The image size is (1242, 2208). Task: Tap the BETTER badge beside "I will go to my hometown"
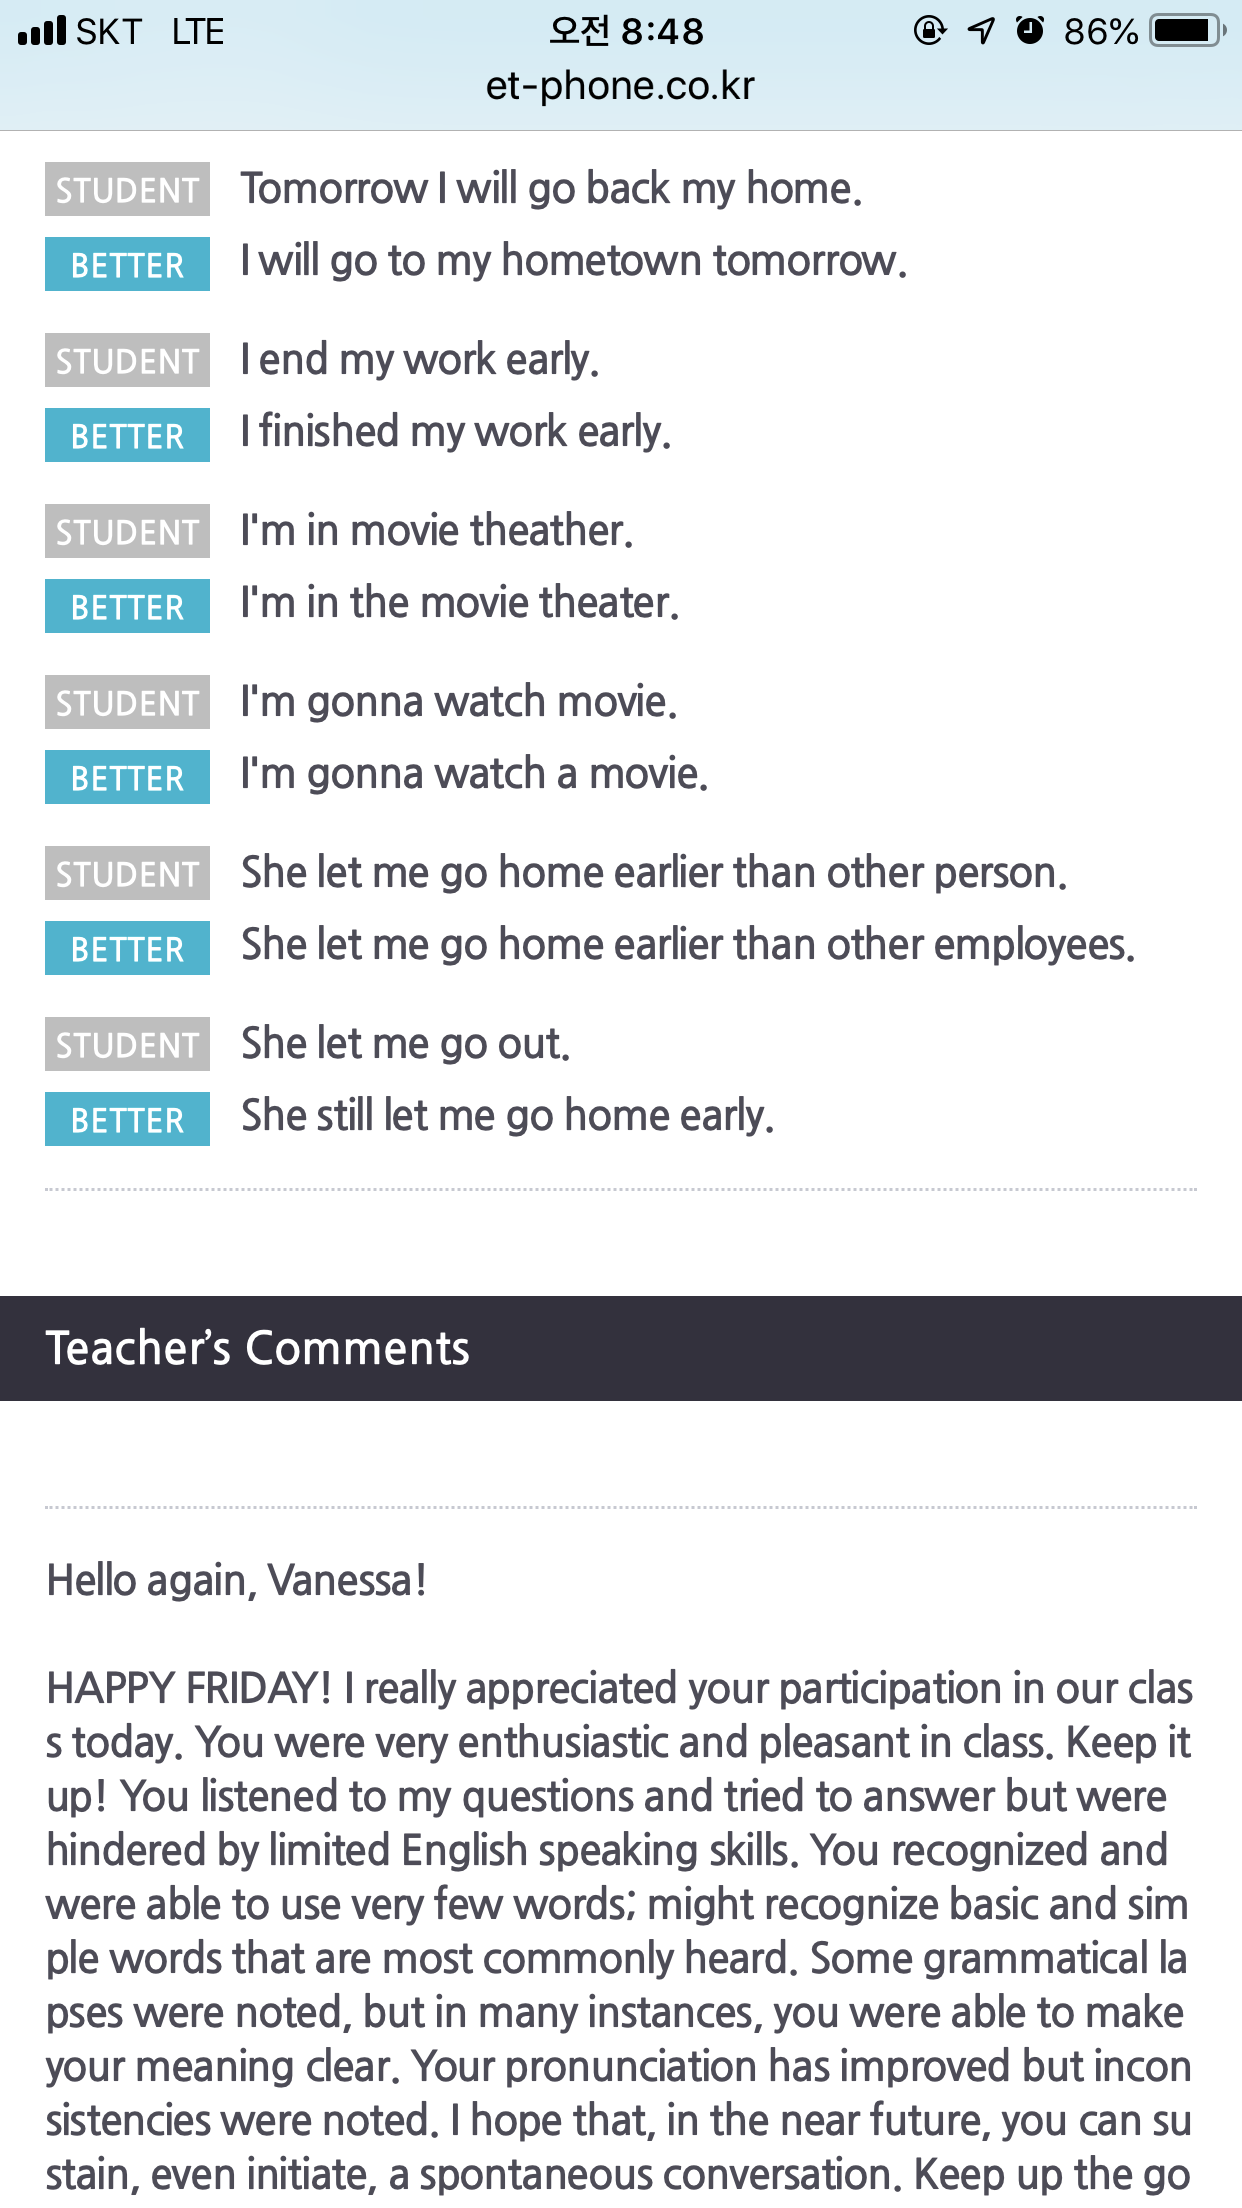pyautogui.click(x=127, y=265)
